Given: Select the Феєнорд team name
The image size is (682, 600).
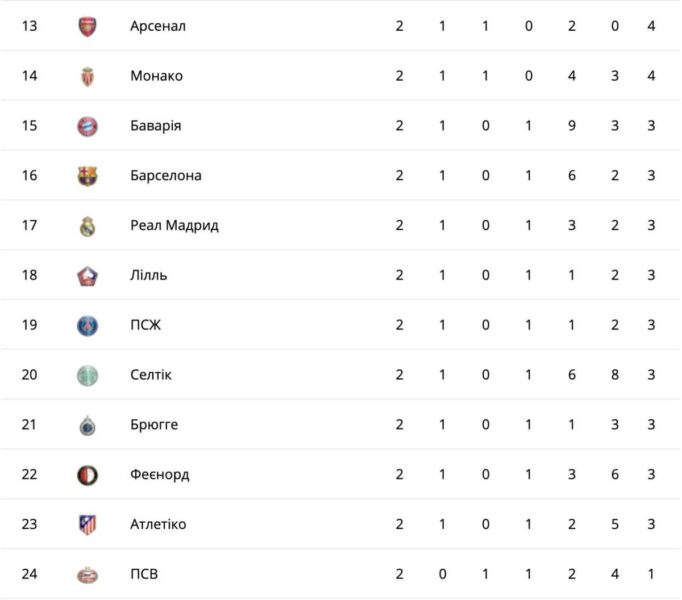Looking at the screenshot, I should point(160,474).
